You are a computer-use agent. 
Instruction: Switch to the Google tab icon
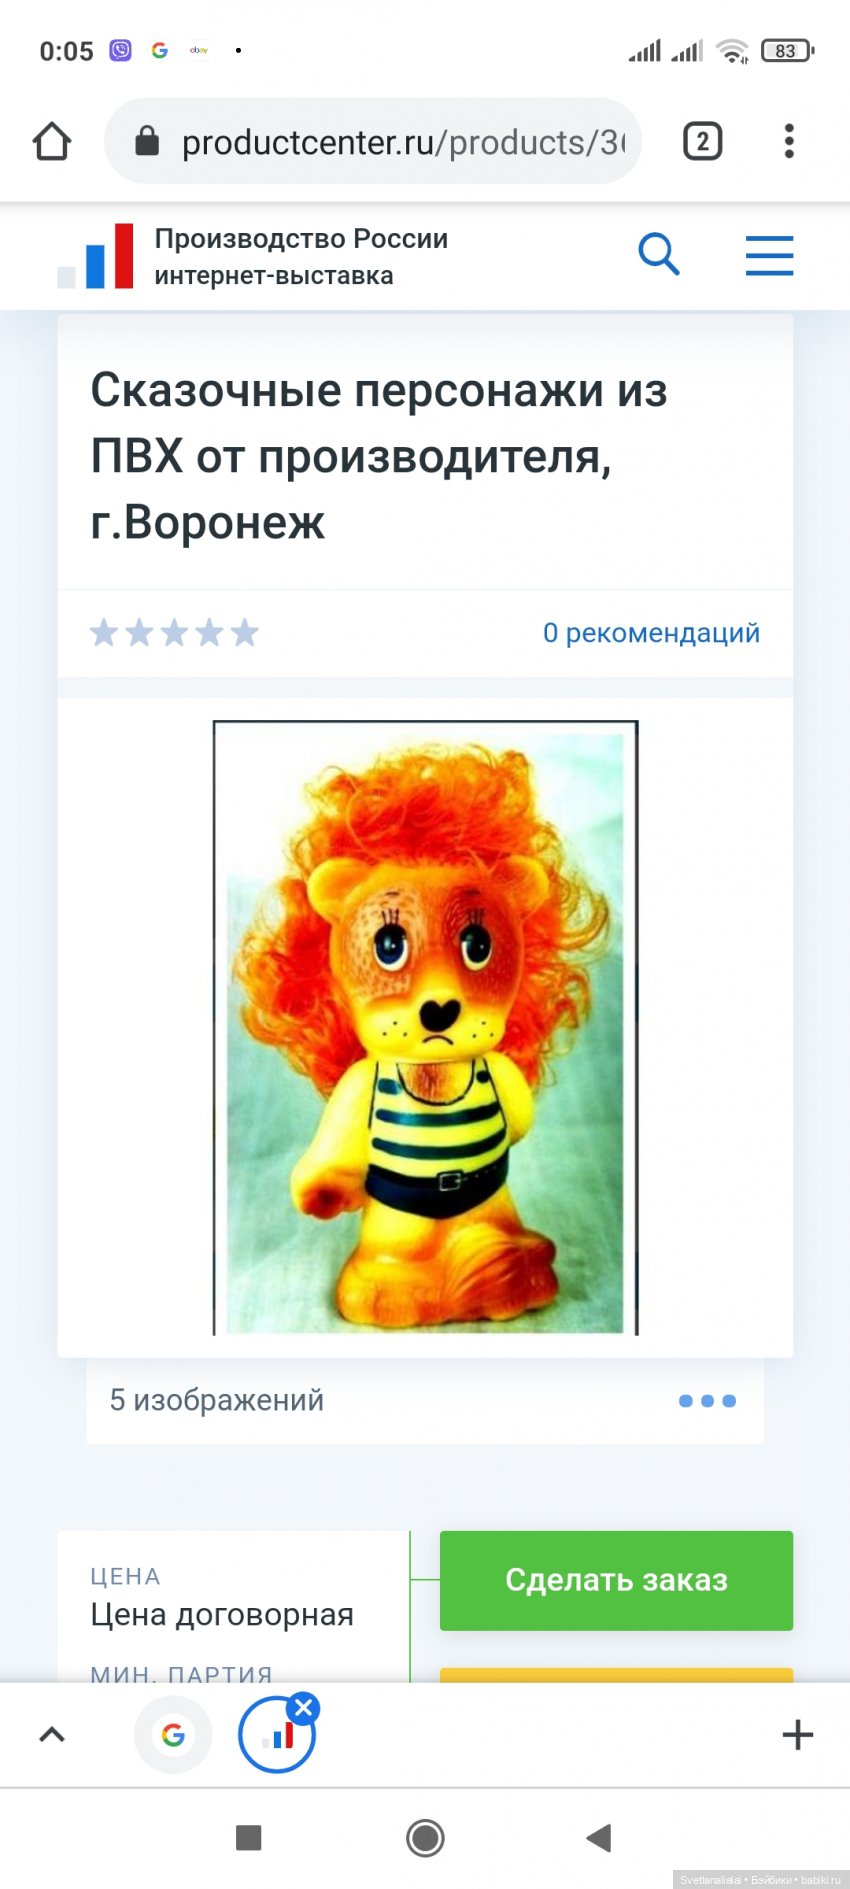point(173,1735)
